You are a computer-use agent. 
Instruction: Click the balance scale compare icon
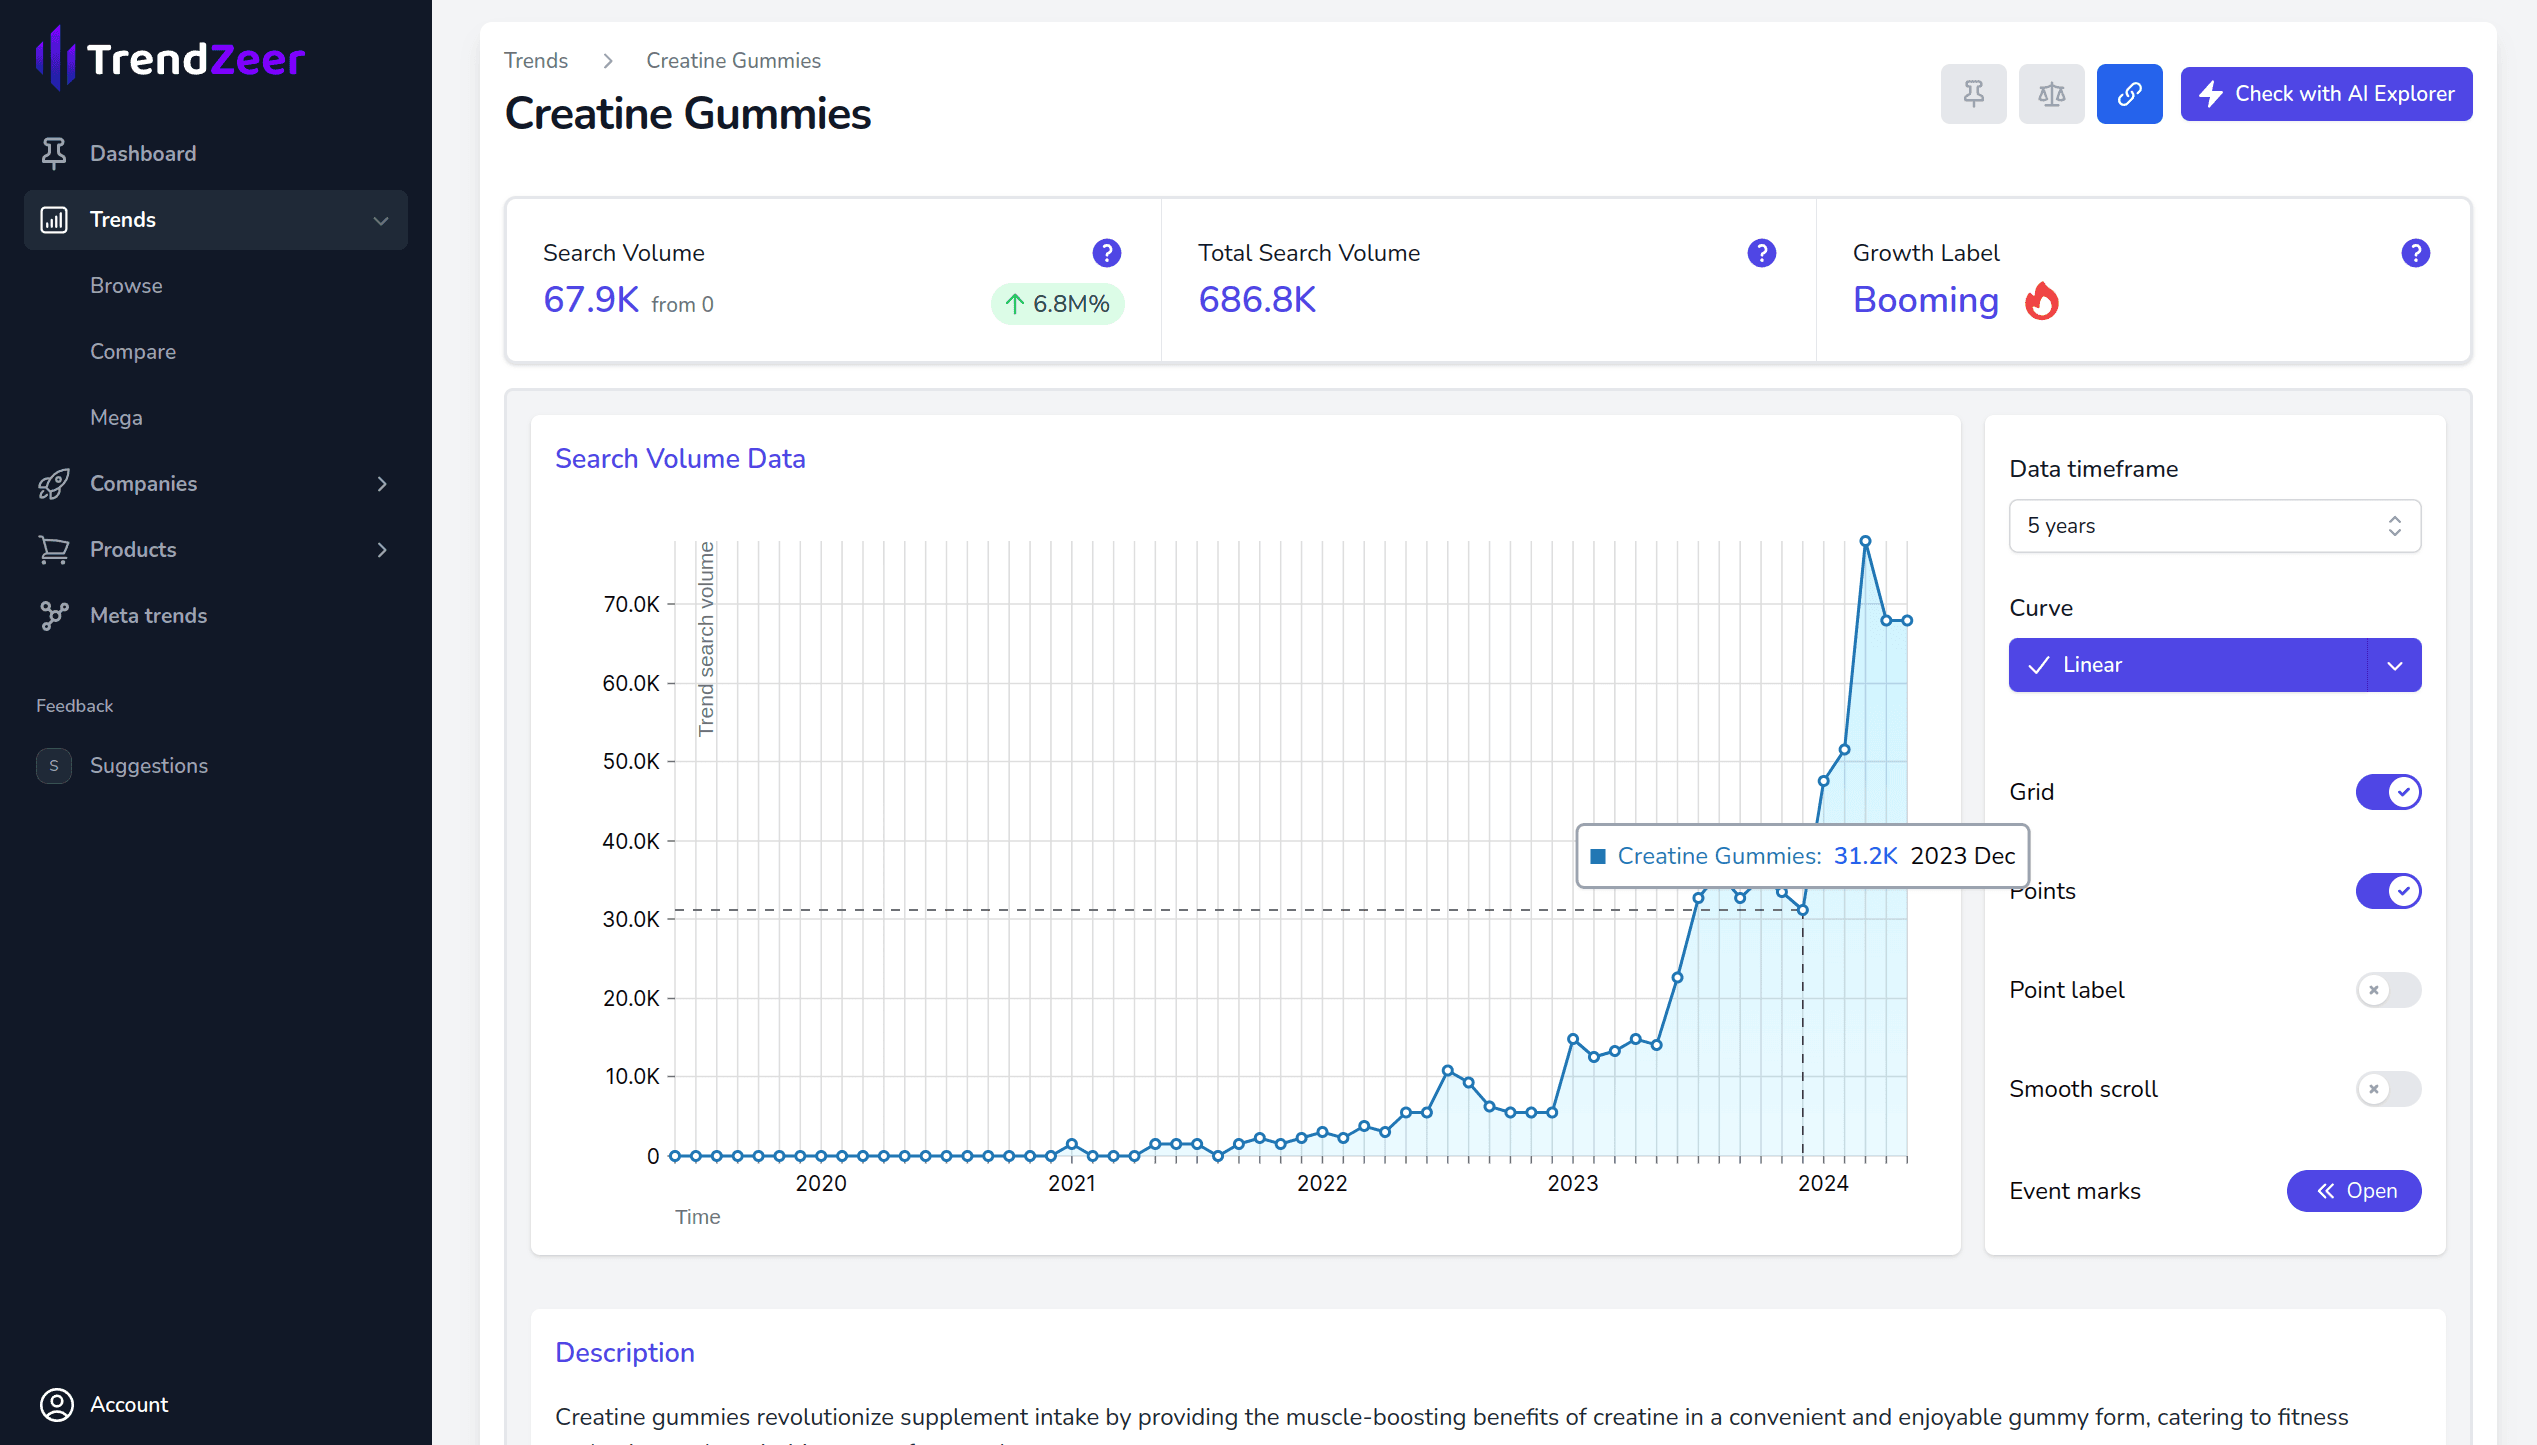click(x=2051, y=94)
